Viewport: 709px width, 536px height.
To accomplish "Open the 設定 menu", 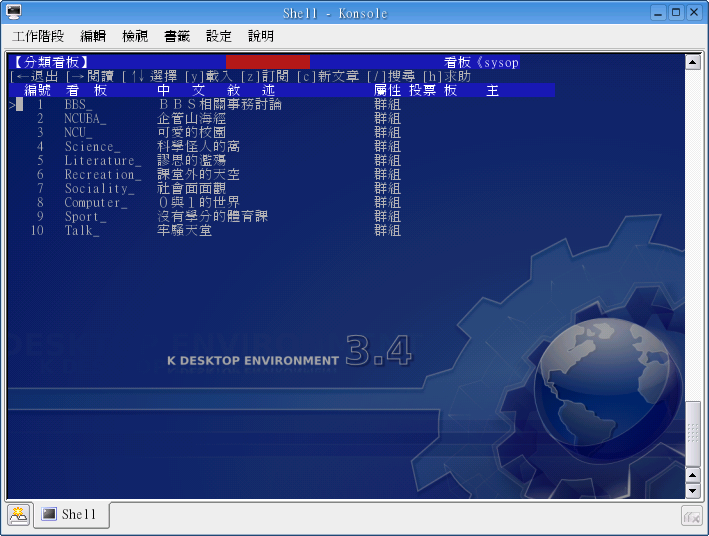I will pyautogui.click(x=219, y=36).
